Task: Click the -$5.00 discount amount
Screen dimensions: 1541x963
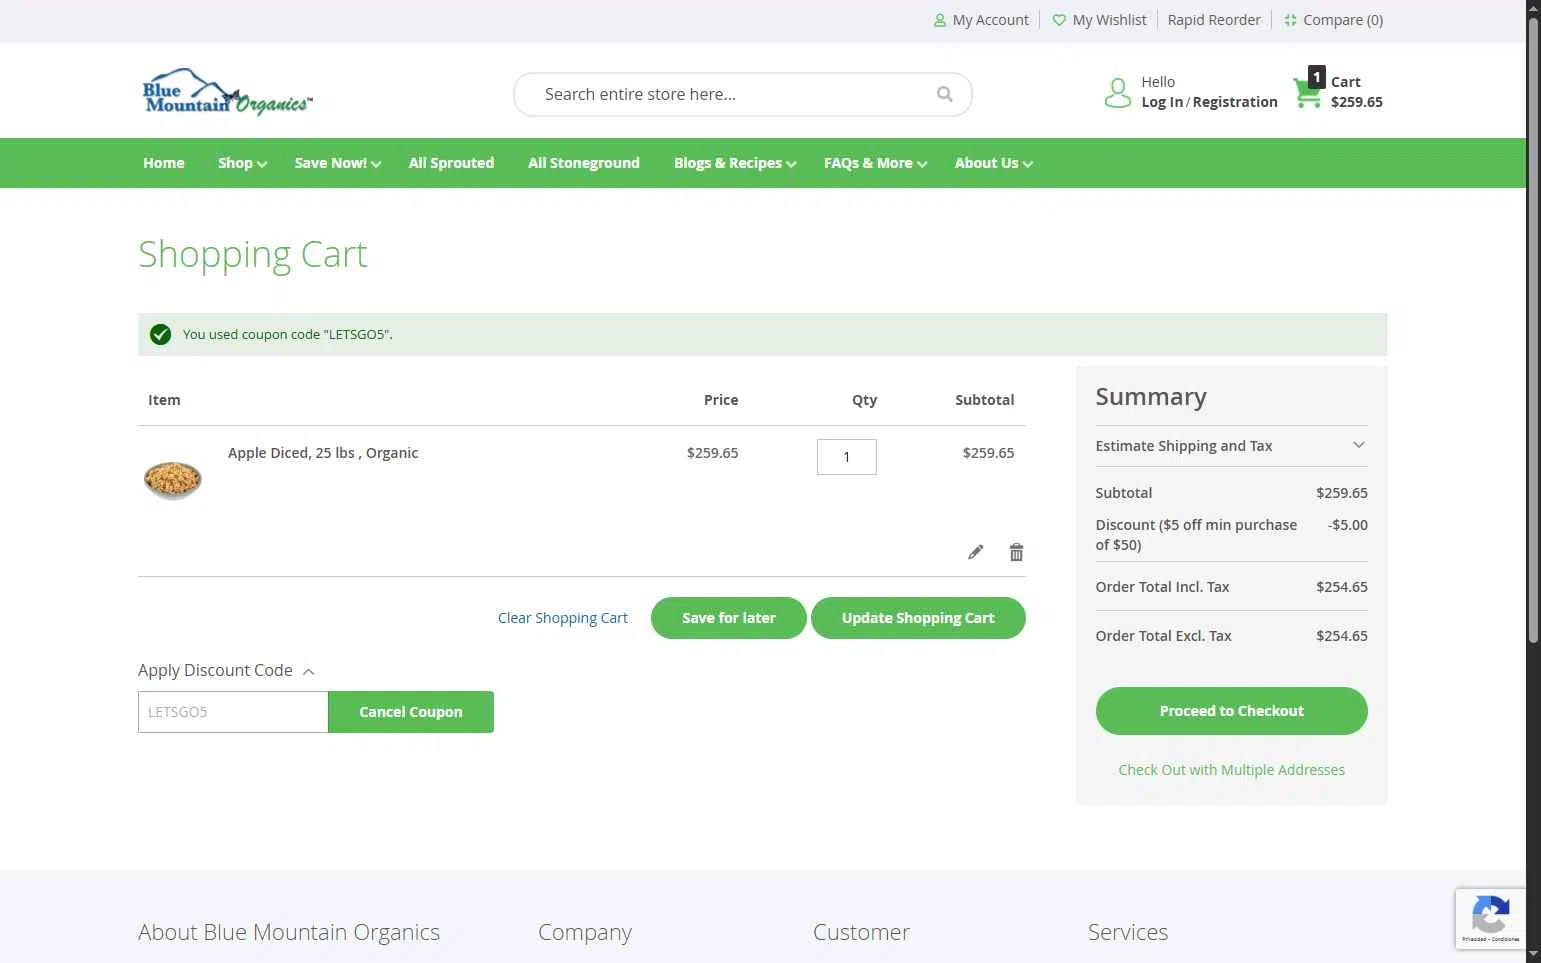Action: (1348, 525)
